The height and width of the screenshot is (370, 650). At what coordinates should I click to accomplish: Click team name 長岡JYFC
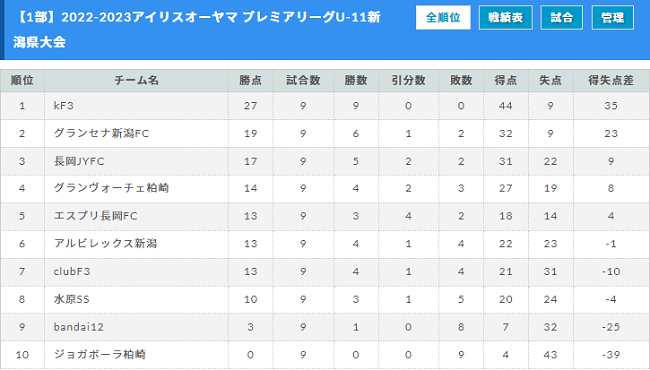79,161
